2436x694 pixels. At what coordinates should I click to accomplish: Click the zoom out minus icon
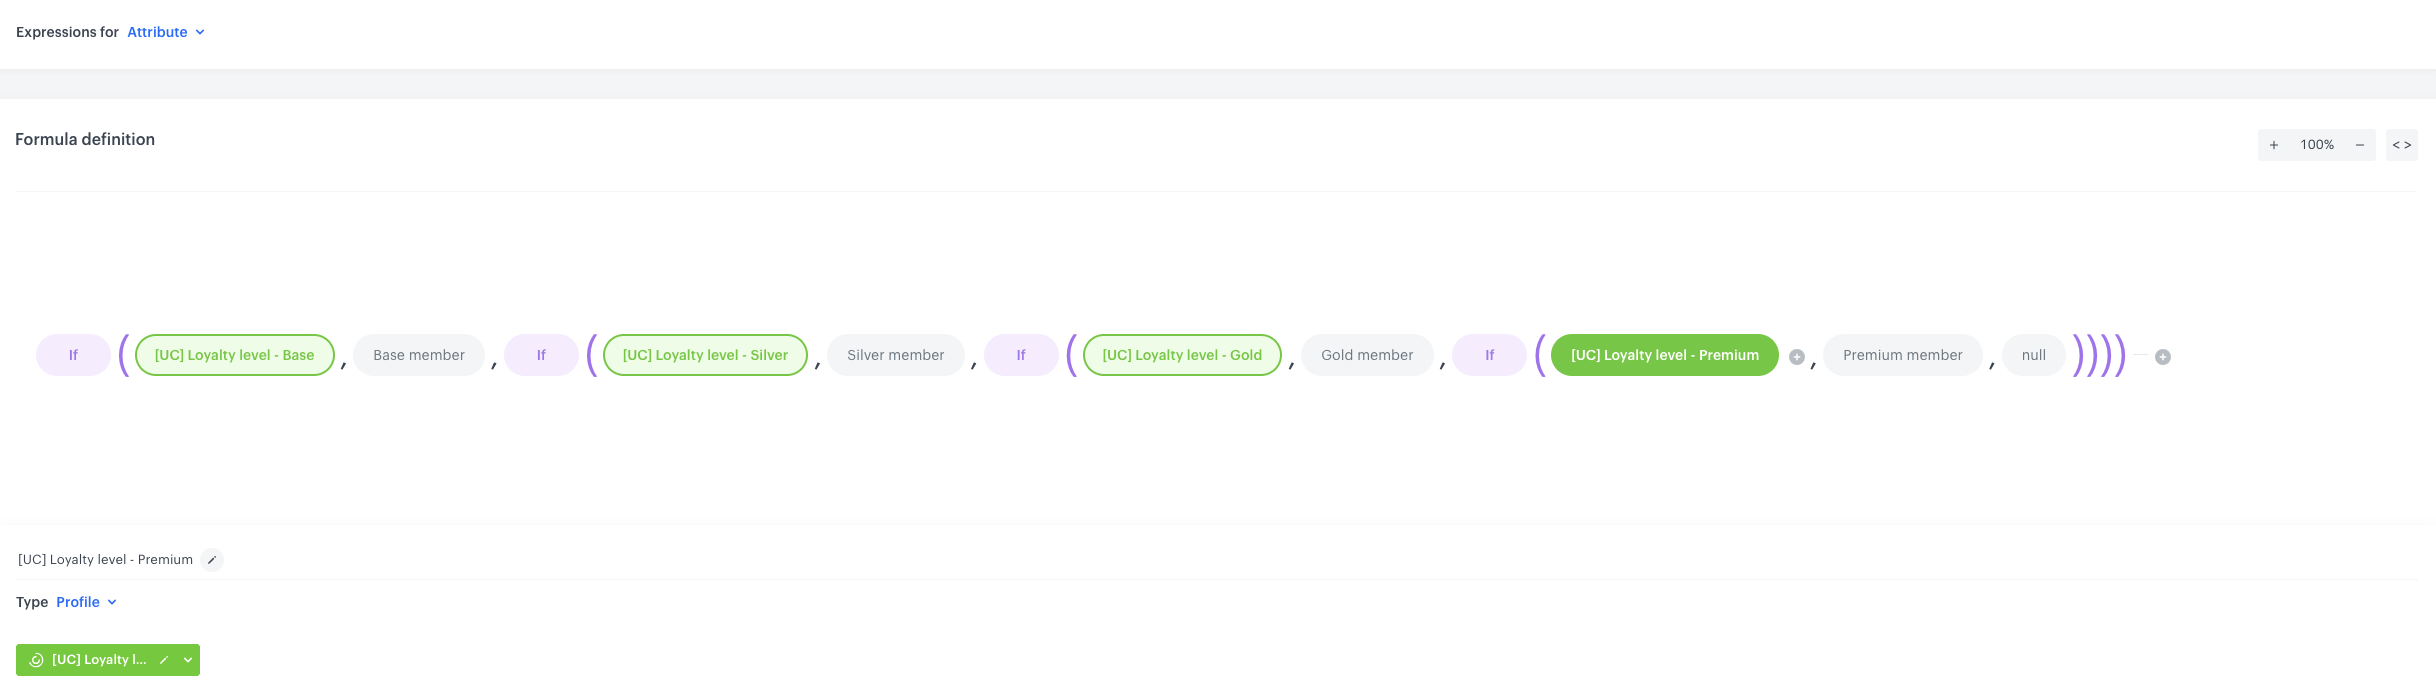pos(2360,145)
